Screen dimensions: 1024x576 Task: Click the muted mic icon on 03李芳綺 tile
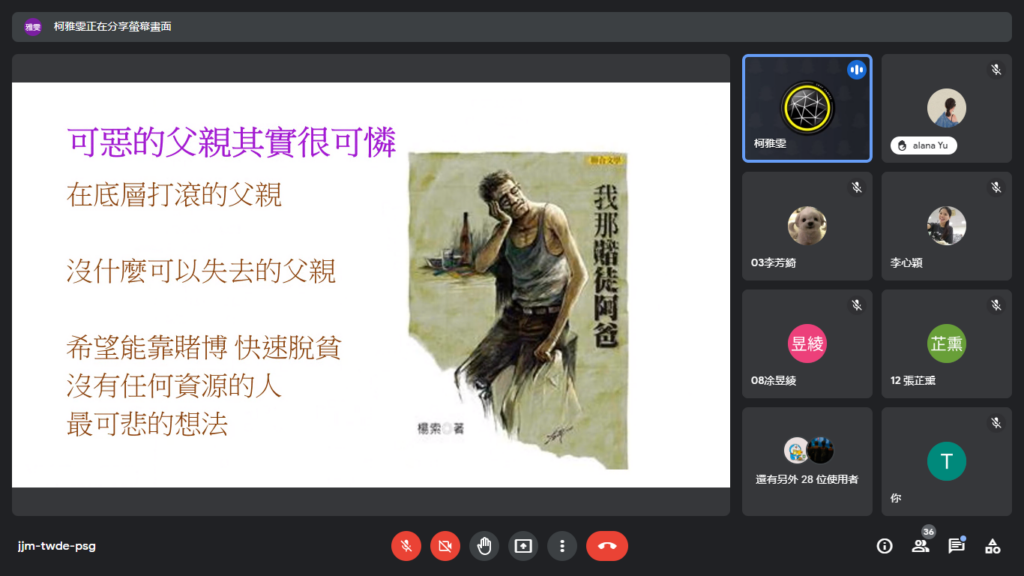(856, 187)
